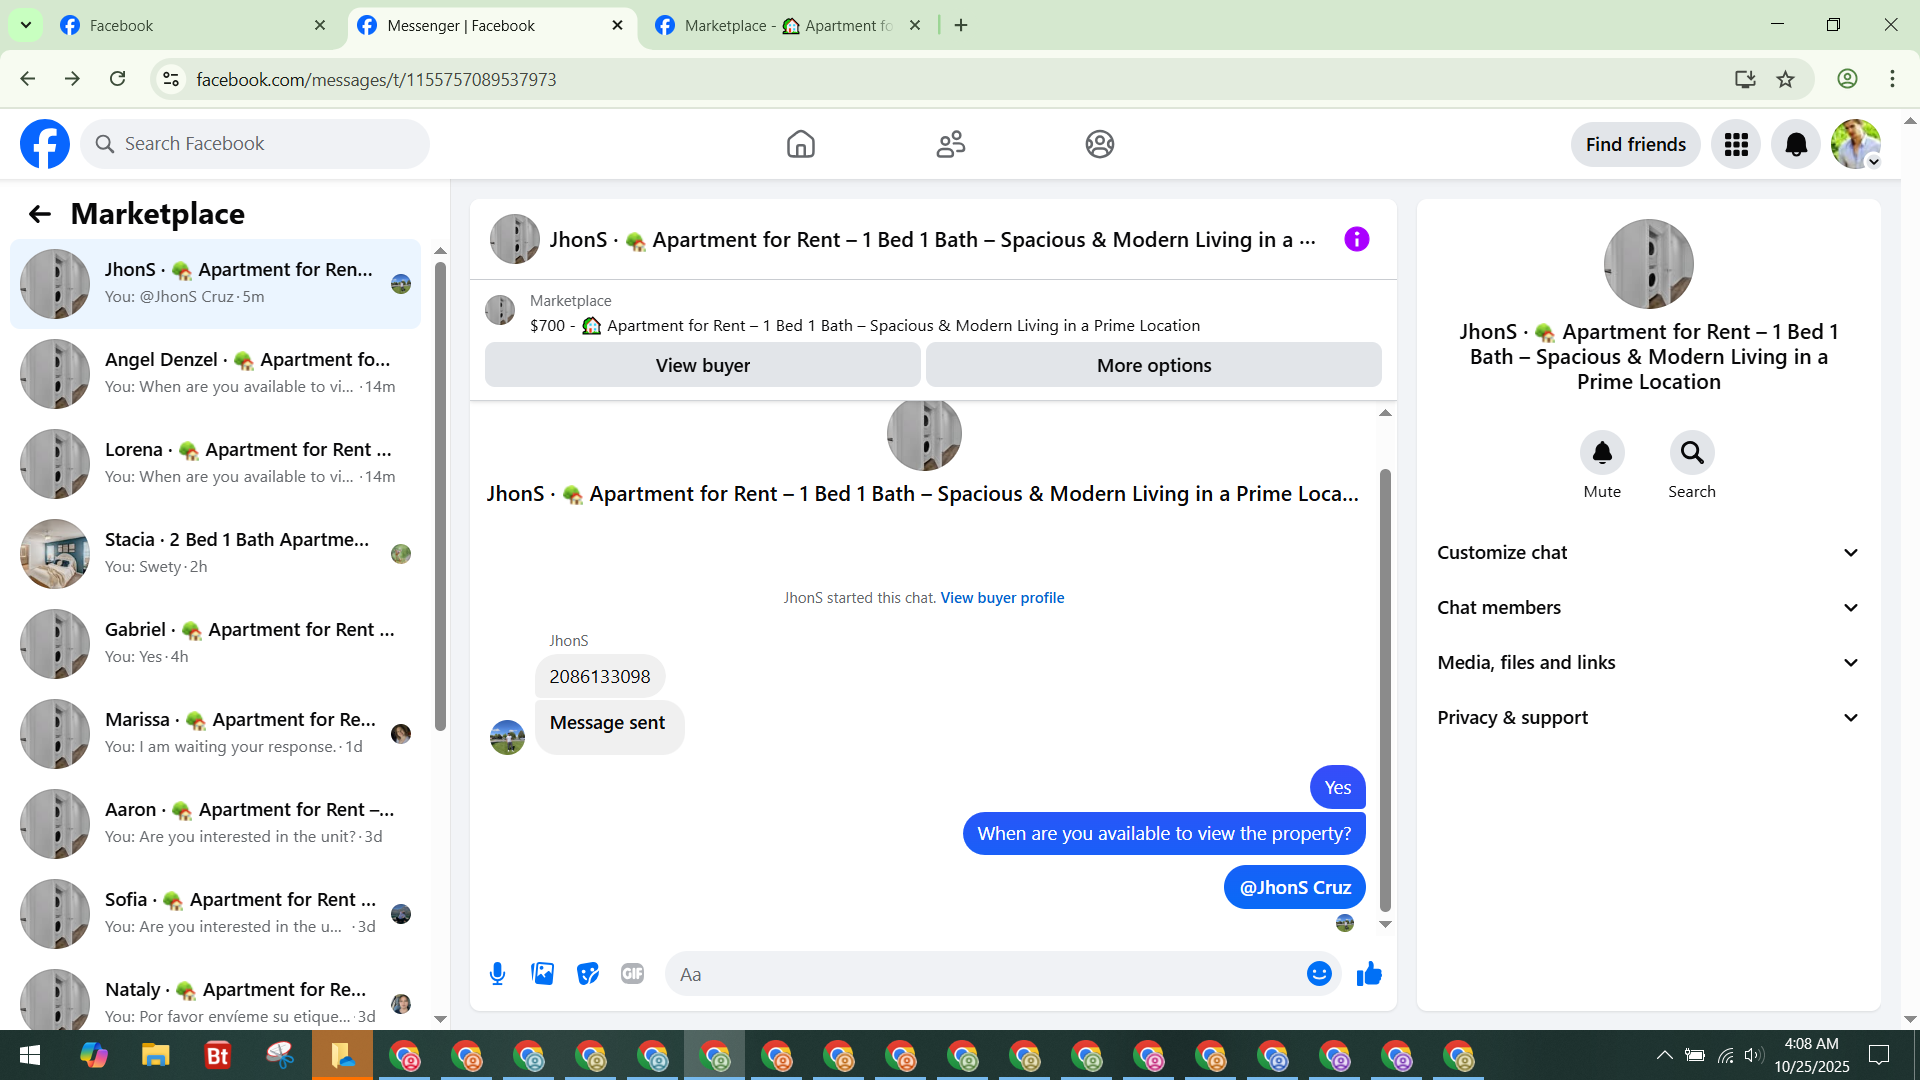Open Facebook home feed icon
This screenshot has height=1080, width=1920.
[x=800, y=144]
